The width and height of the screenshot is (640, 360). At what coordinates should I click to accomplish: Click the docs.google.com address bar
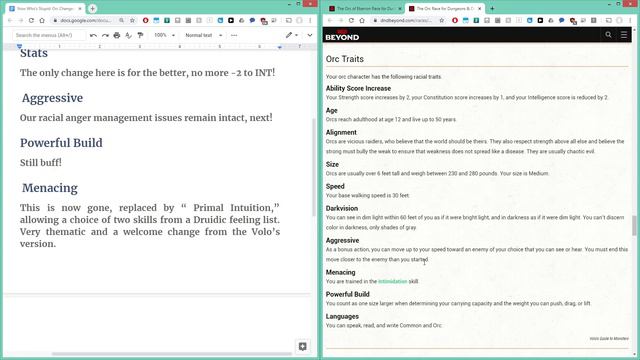[85, 20]
